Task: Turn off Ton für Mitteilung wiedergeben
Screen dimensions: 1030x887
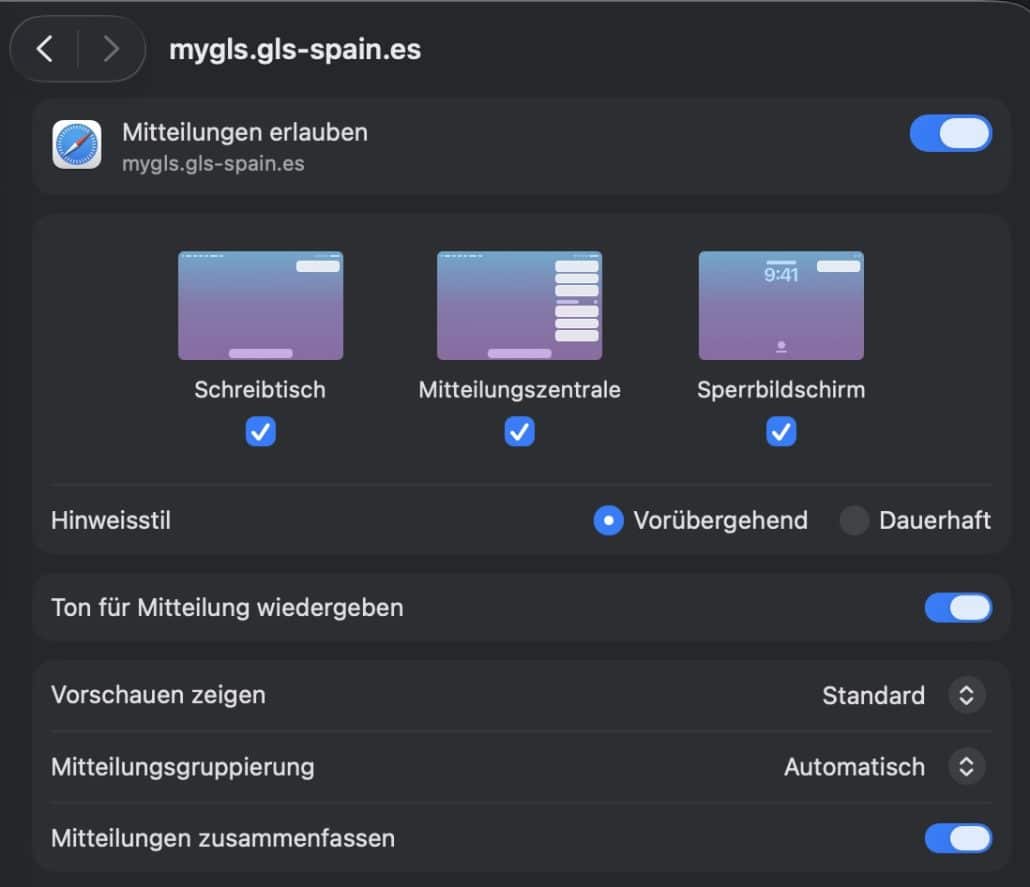Action: pyautogui.click(x=958, y=607)
